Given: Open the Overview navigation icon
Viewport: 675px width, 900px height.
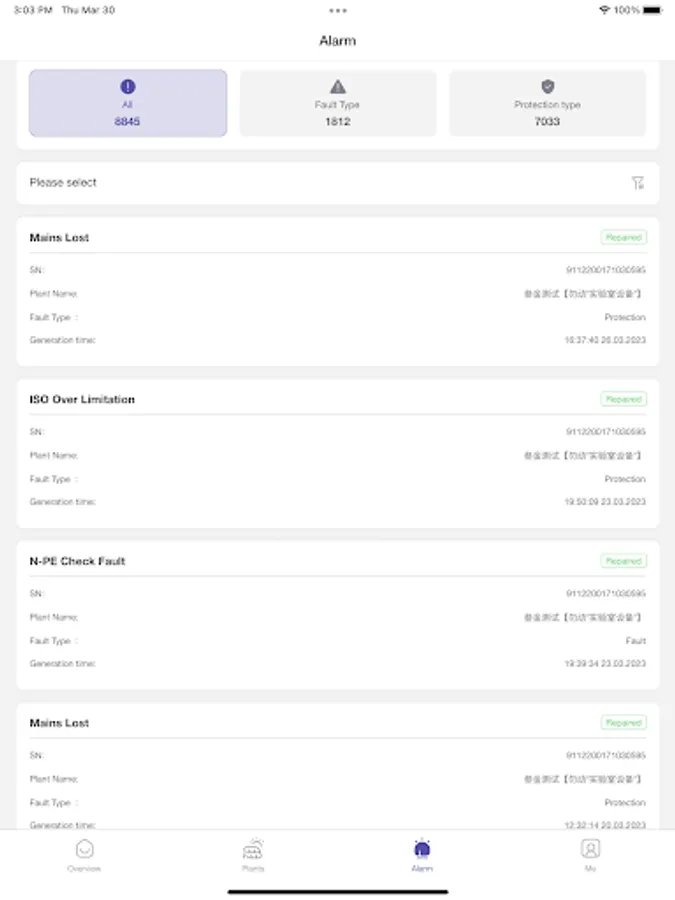Looking at the screenshot, I should click(85, 851).
